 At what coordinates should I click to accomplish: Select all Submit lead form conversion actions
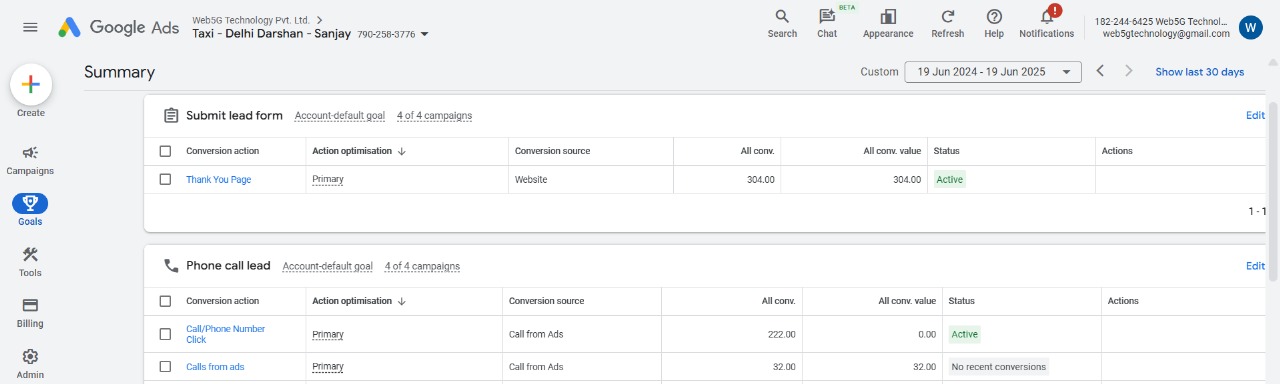click(165, 151)
